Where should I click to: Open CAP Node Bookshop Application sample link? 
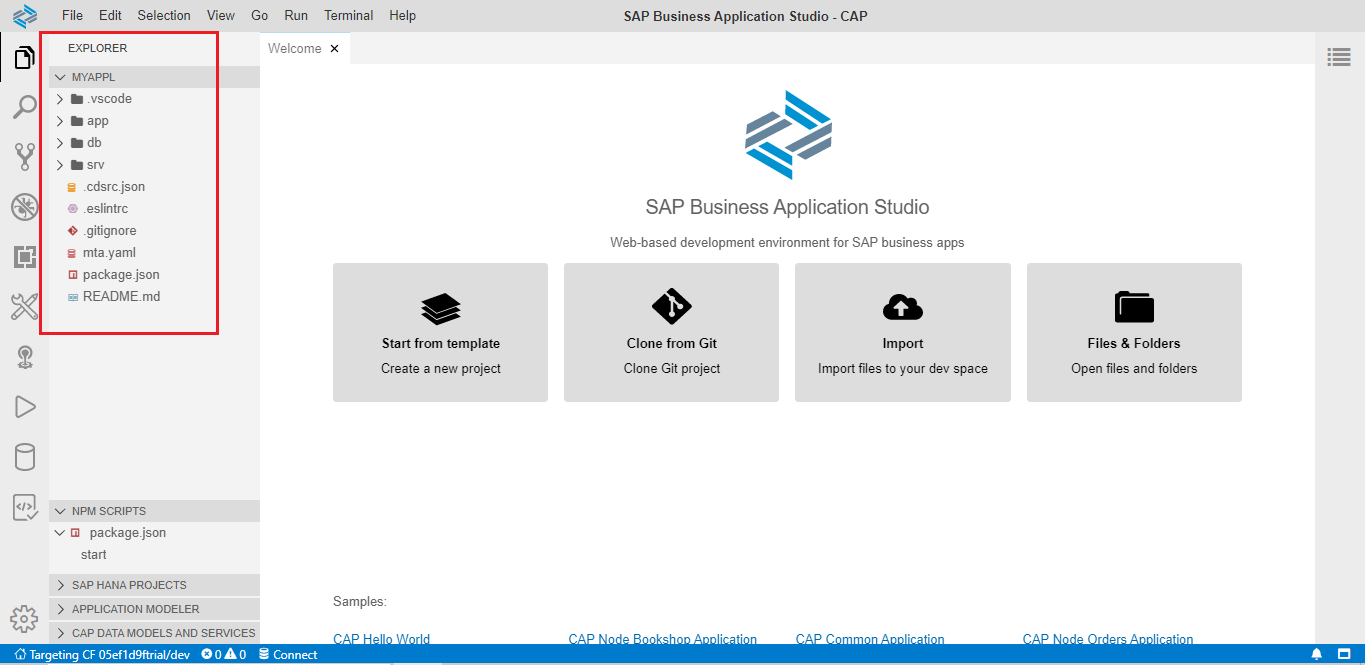662,639
